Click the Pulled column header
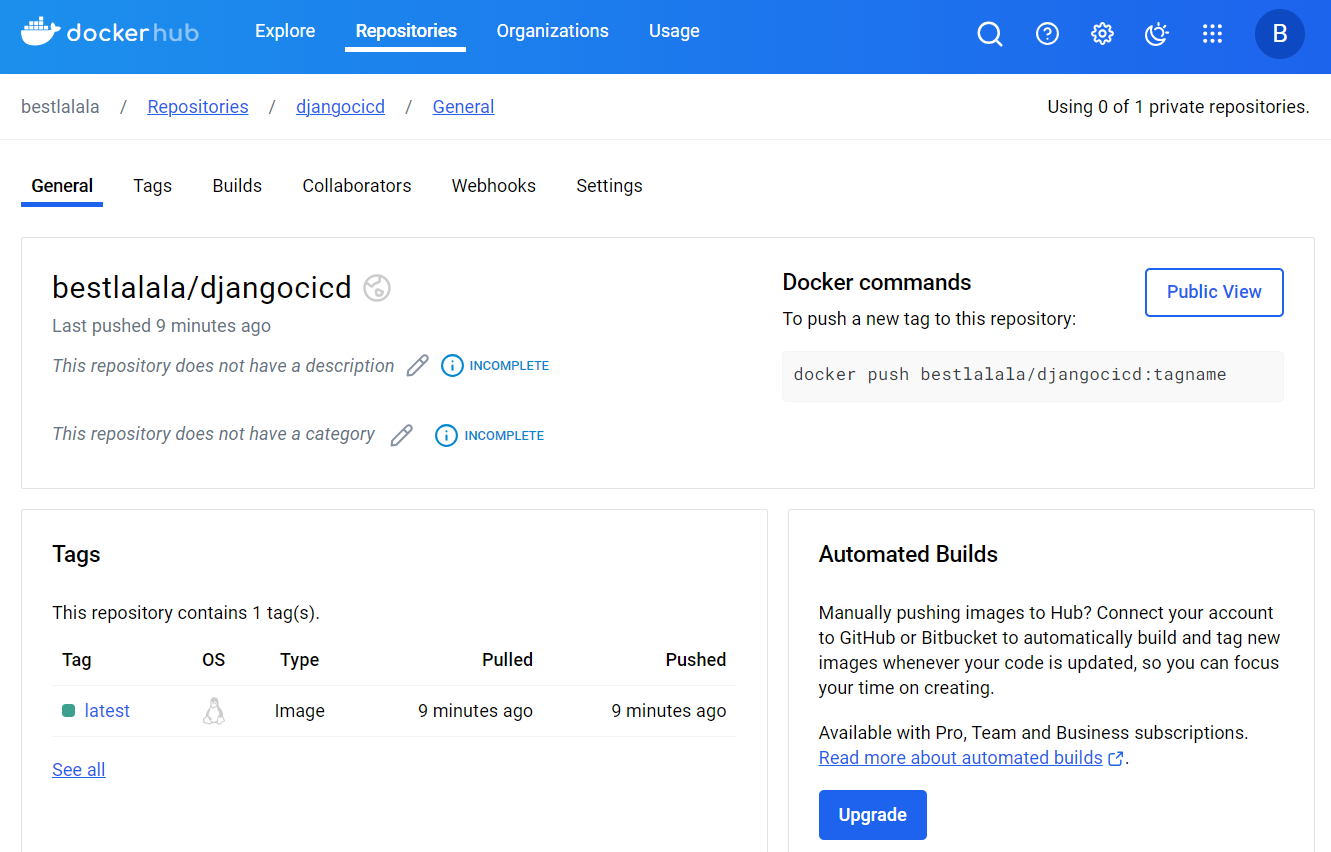Image resolution: width=1331 pixels, height=852 pixels. point(507,660)
